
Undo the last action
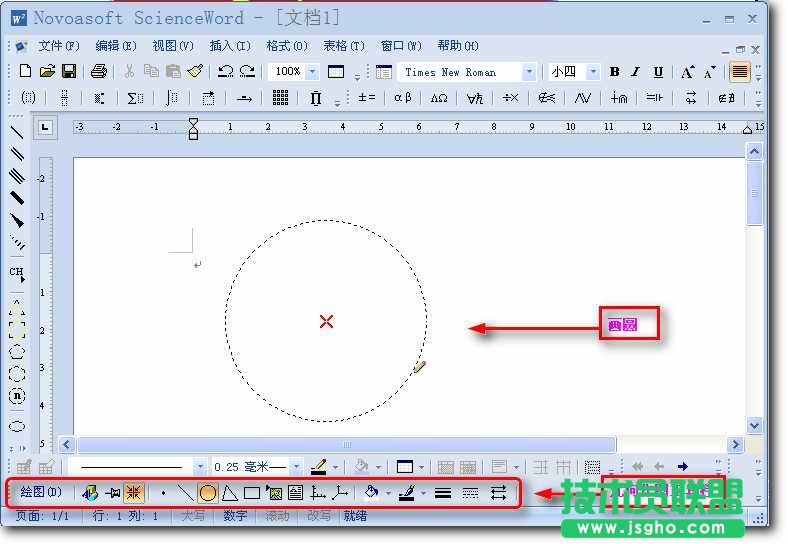(225, 71)
